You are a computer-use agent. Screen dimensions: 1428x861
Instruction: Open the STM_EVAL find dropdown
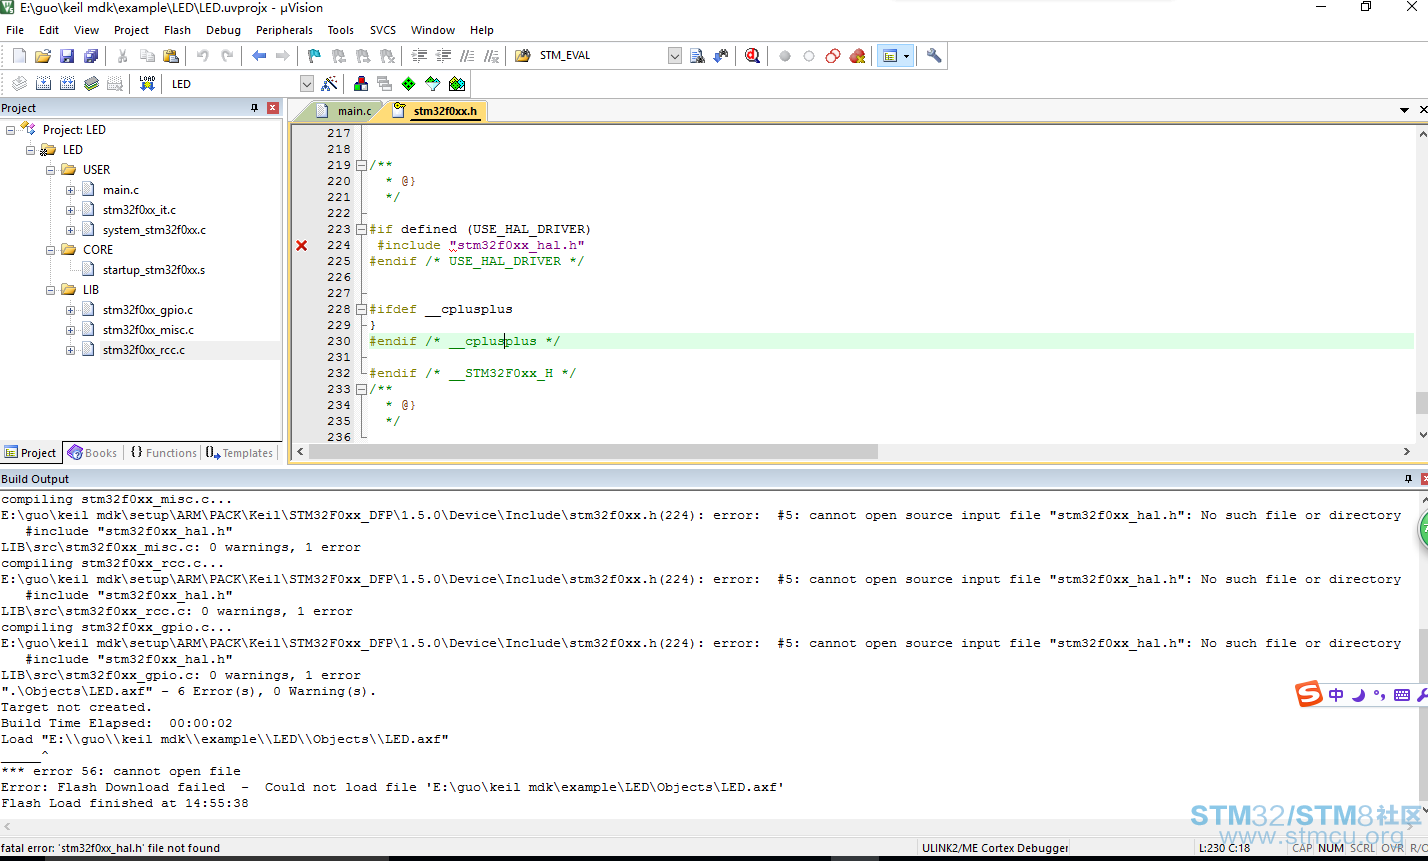pyautogui.click(x=675, y=56)
